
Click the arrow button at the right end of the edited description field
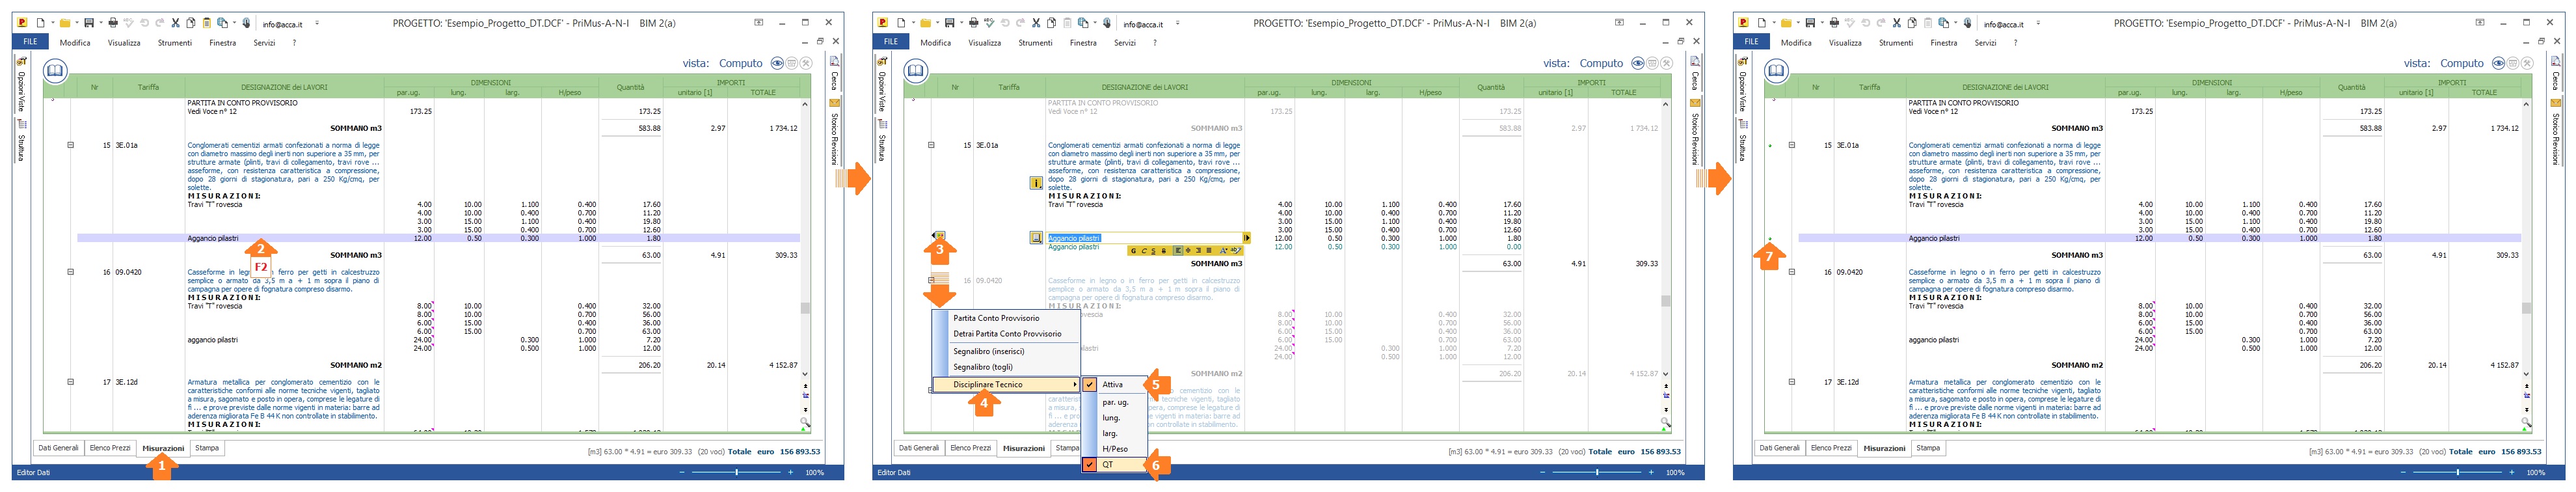(1247, 238)
